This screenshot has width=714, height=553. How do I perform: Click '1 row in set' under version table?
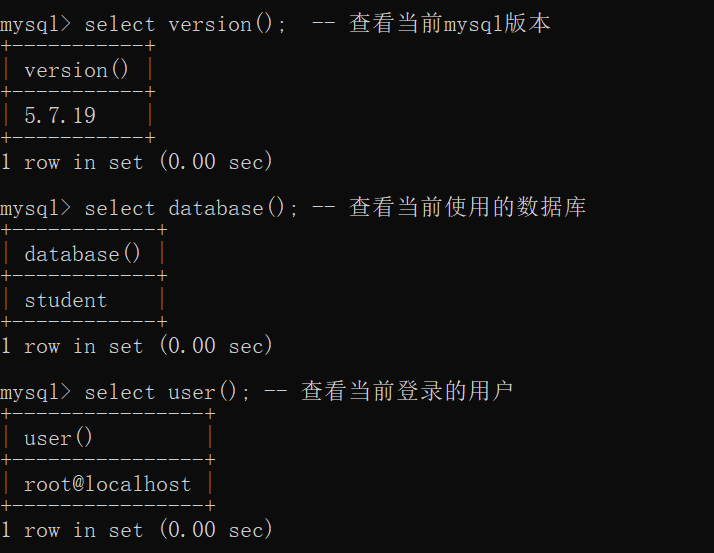pos(72,162)
